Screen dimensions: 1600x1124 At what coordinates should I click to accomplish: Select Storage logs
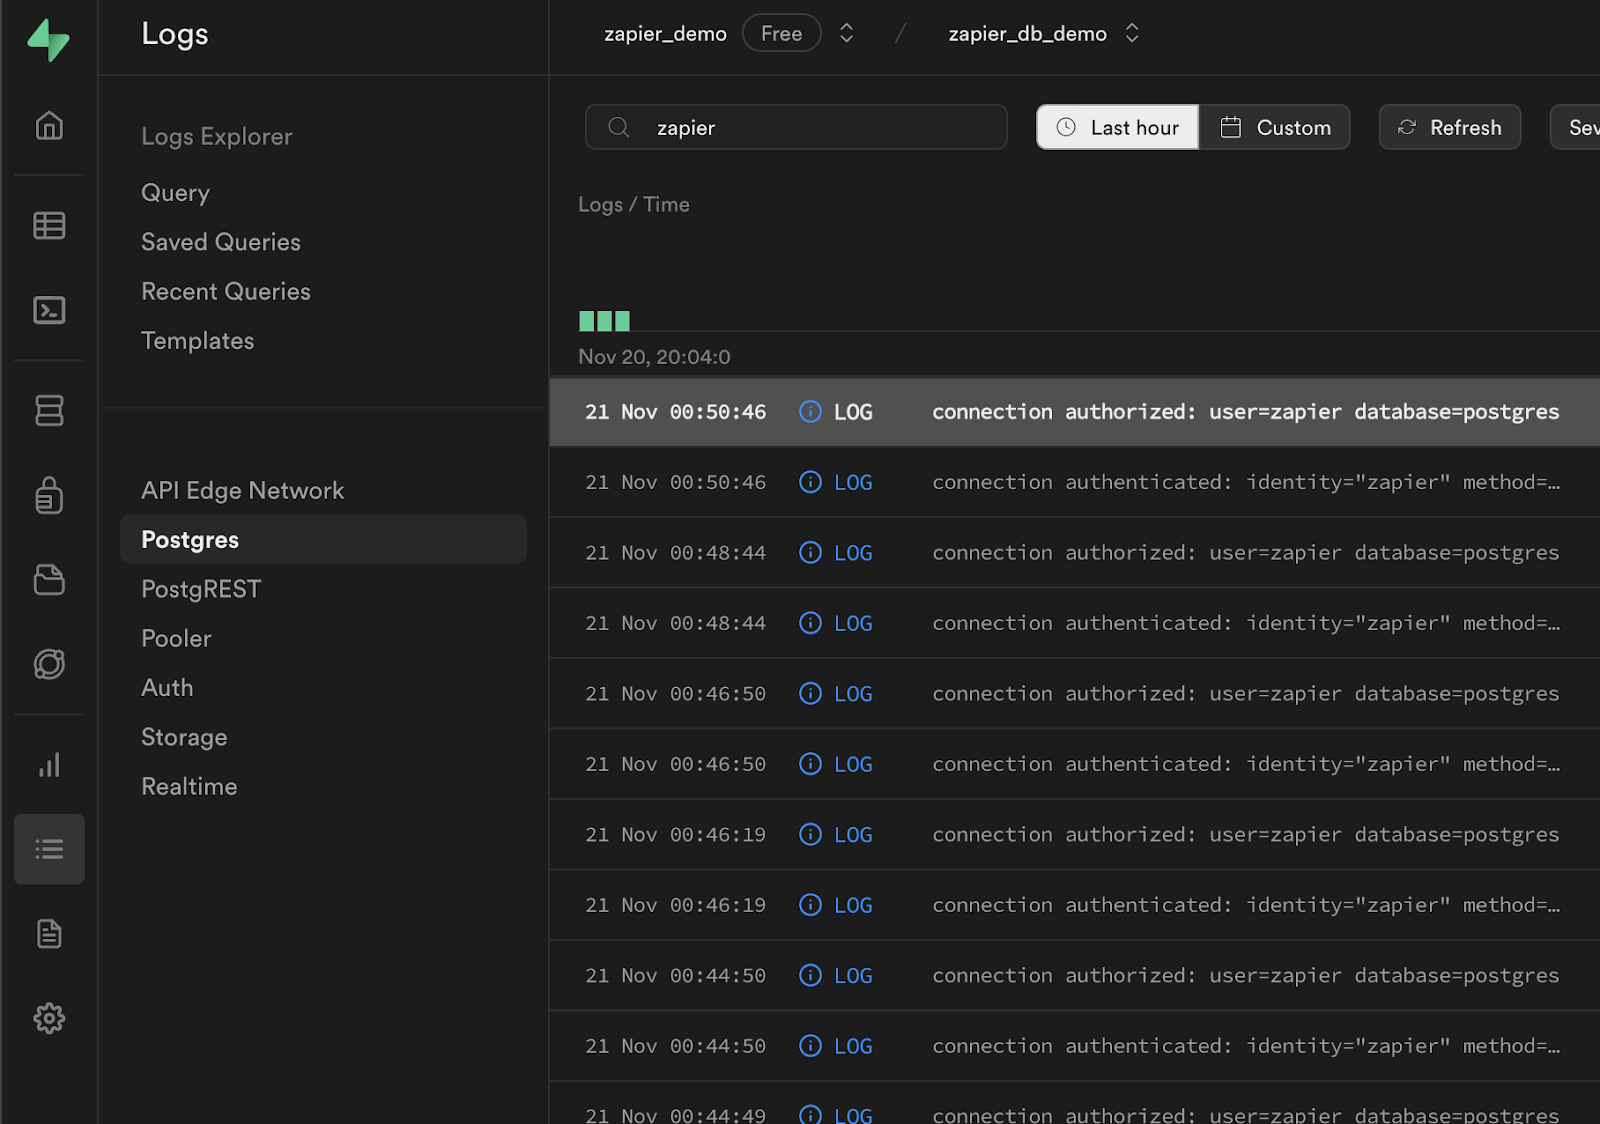click(184, 737)
